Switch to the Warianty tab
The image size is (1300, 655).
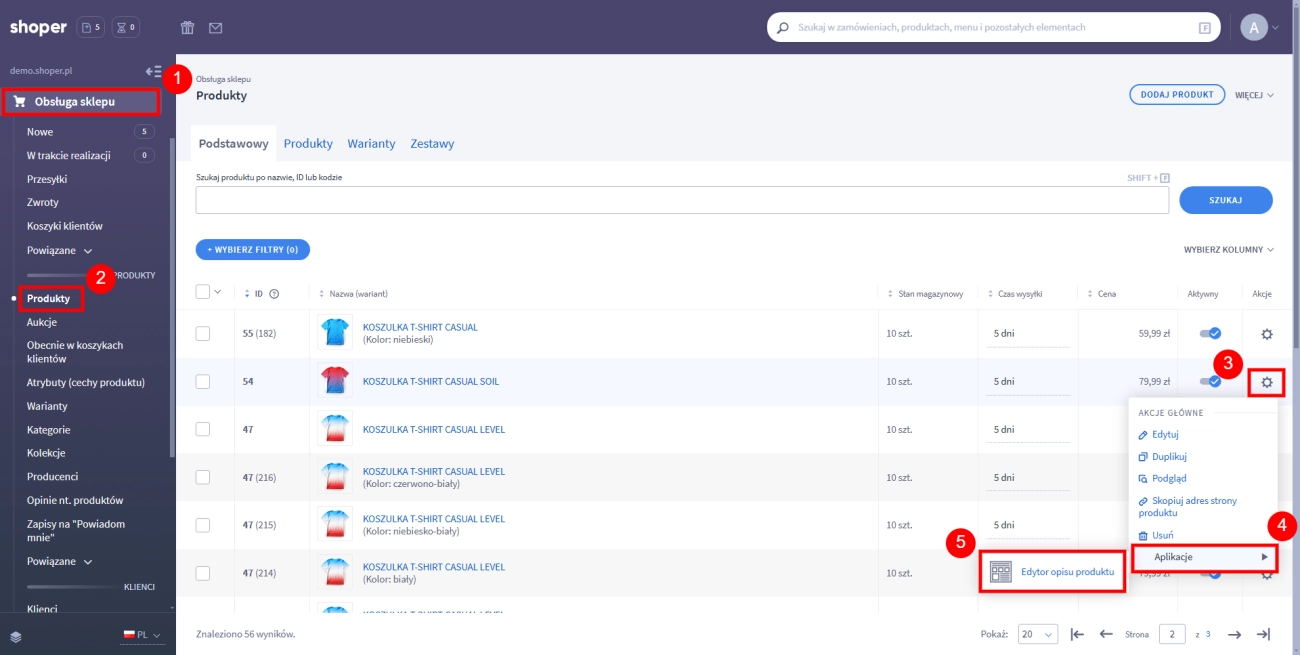[371, 144]
